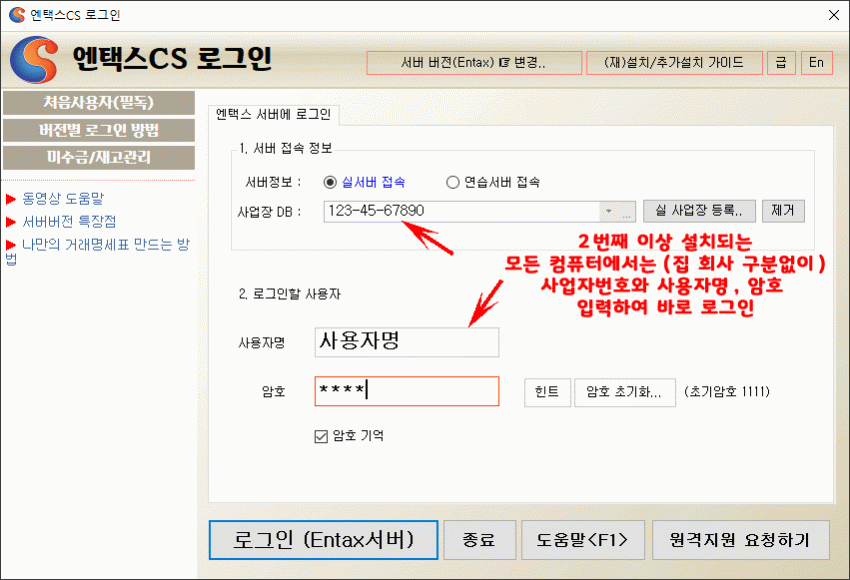Viewport: 850px width, 580px height.
Task: Click the red triangle bullet before 서버버전 특장점
Action: [x=11, y=222]
